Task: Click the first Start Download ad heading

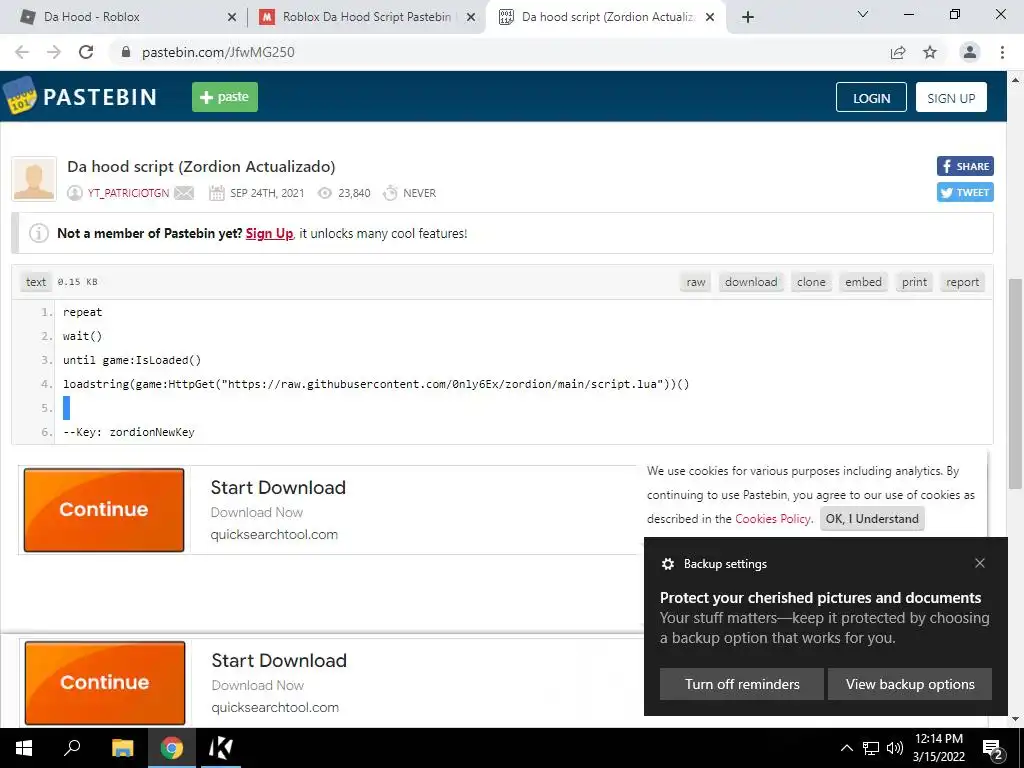Action: (x=278, y=487)
